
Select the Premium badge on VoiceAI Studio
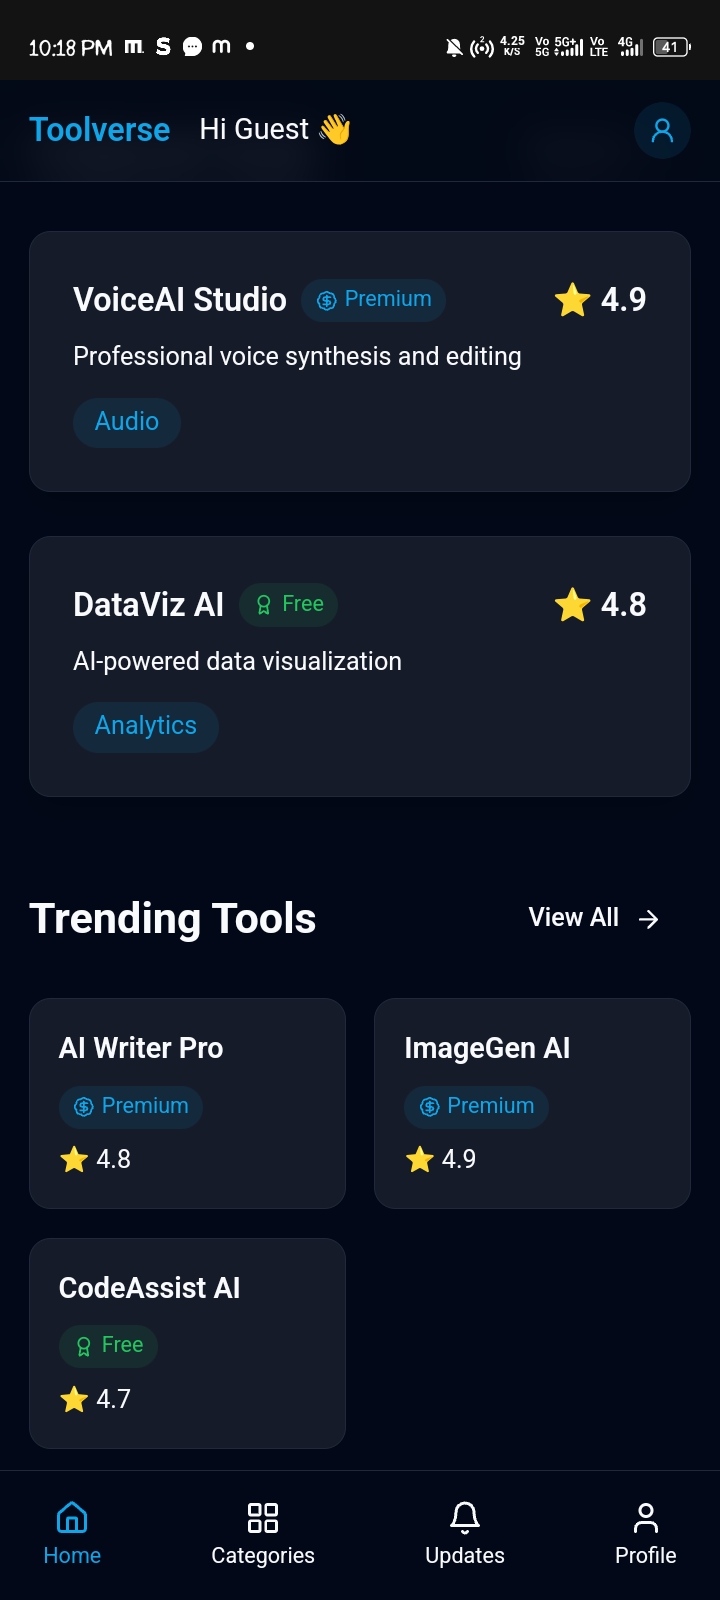374,300
